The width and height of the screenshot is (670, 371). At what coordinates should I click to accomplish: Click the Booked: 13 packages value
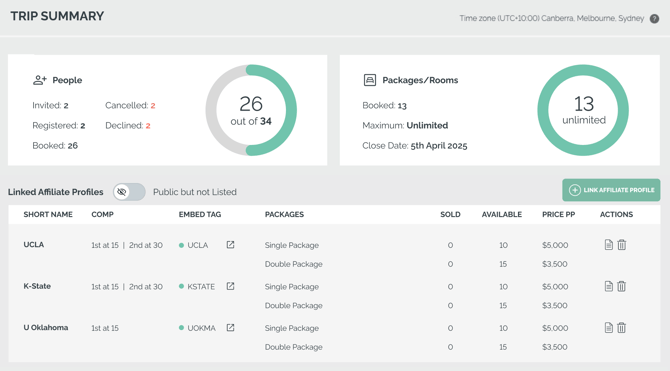(385, 106)
